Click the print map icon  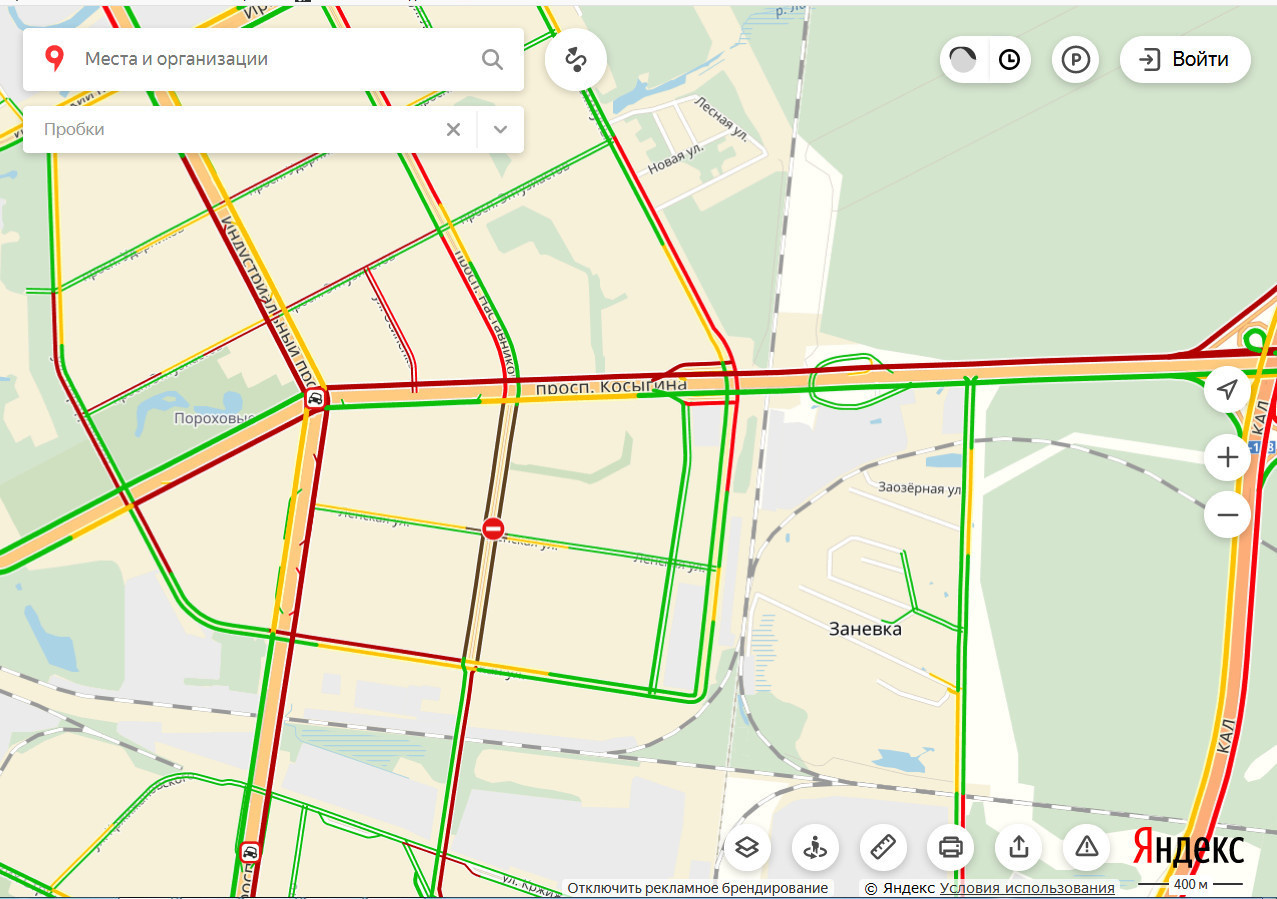[951, 848]
